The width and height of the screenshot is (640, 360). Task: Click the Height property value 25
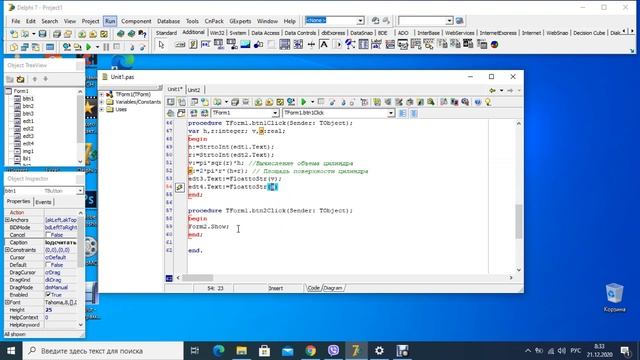click(x=60, y=310)
